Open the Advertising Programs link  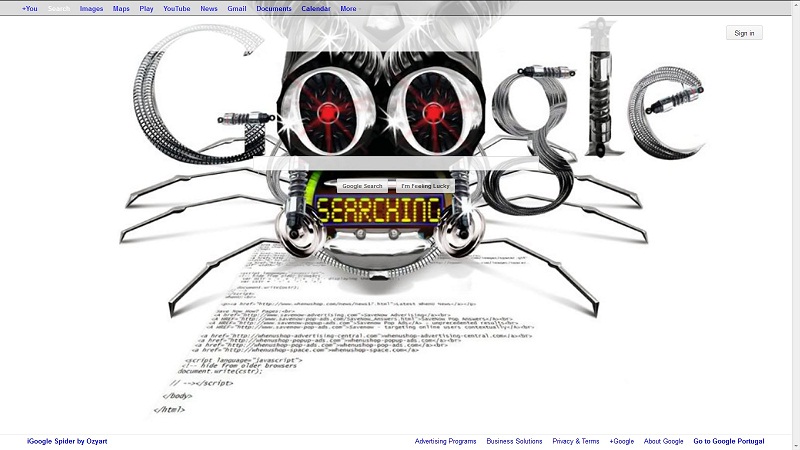click(x=445, y=441)
